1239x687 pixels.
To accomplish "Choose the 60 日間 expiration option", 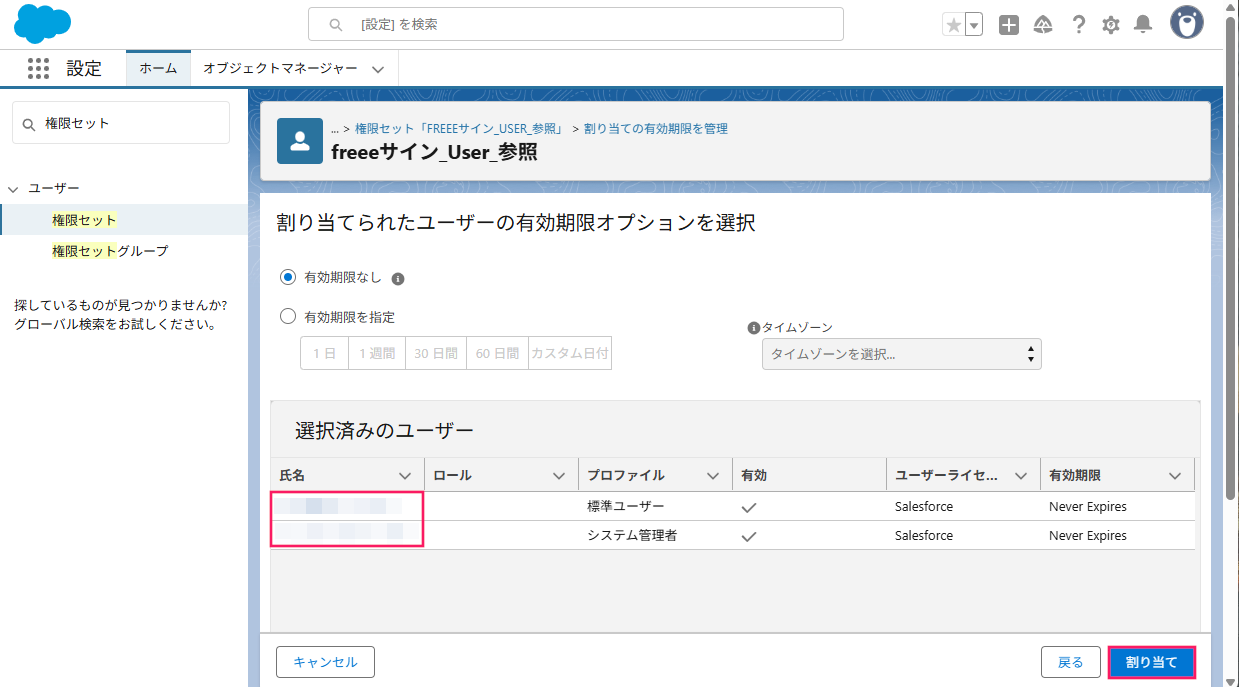I will (497, 353).
